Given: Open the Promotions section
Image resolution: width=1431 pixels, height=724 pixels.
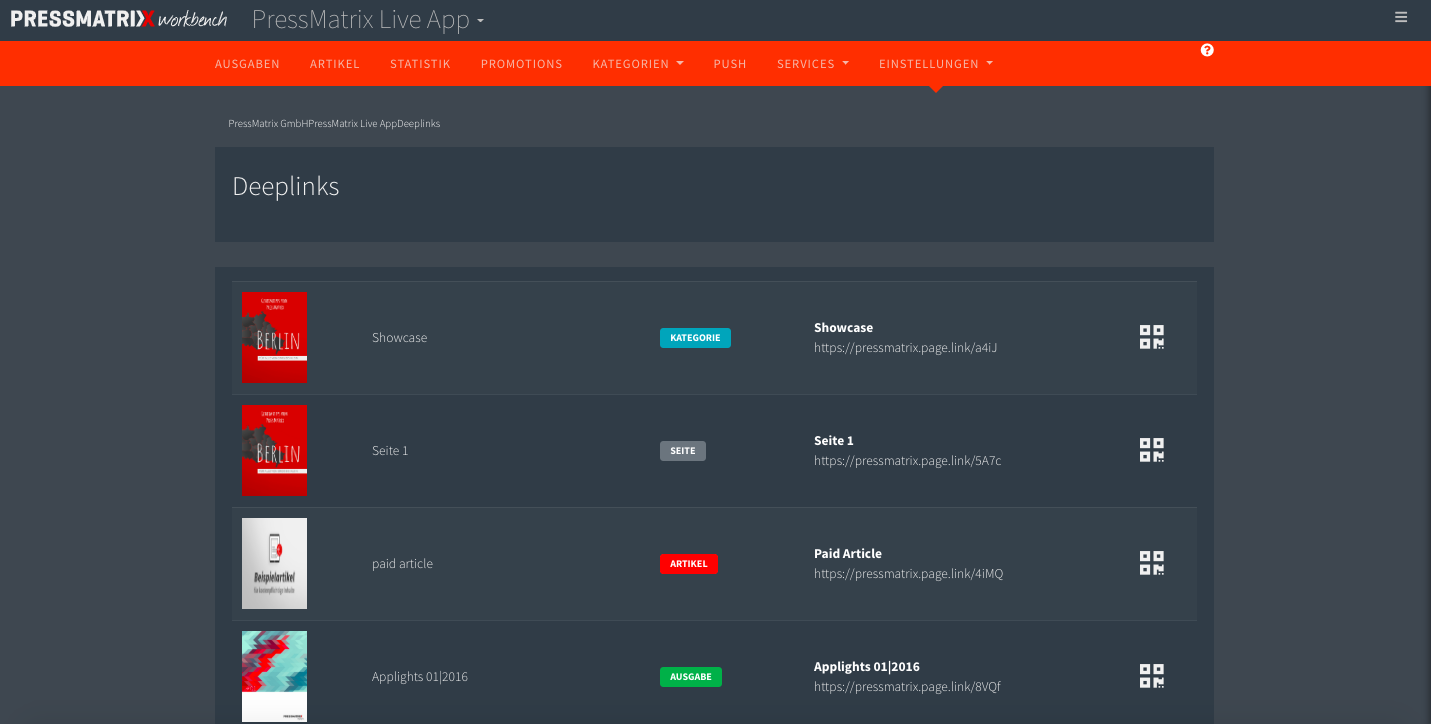Looking at the screenshot, I should 521,63.
